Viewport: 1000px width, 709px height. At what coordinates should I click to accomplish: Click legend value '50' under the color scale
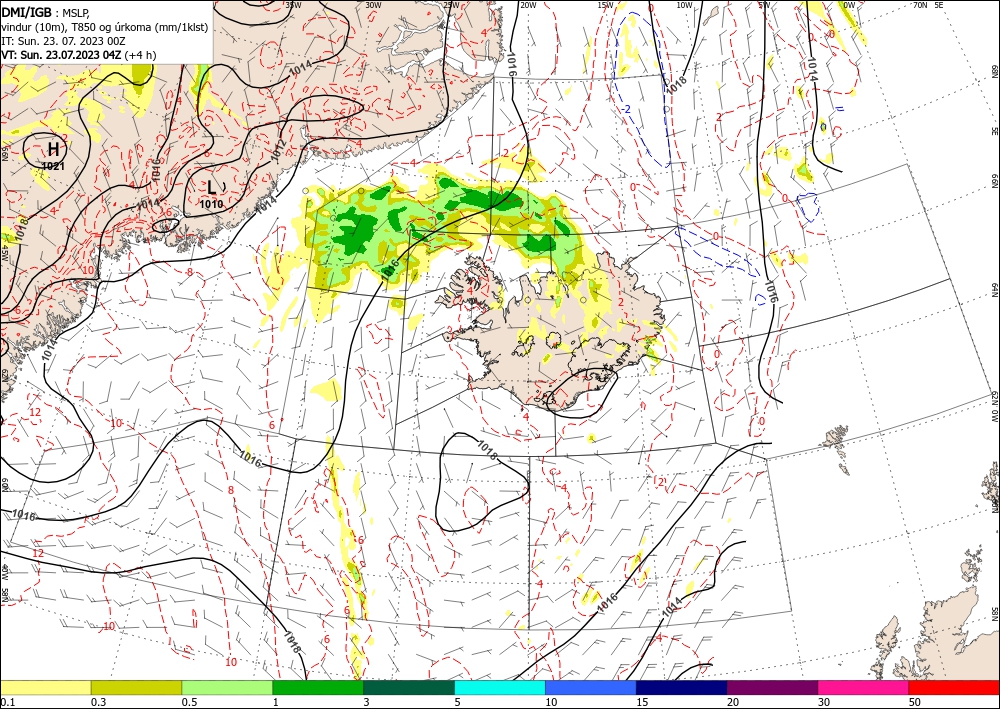[915, 702]
